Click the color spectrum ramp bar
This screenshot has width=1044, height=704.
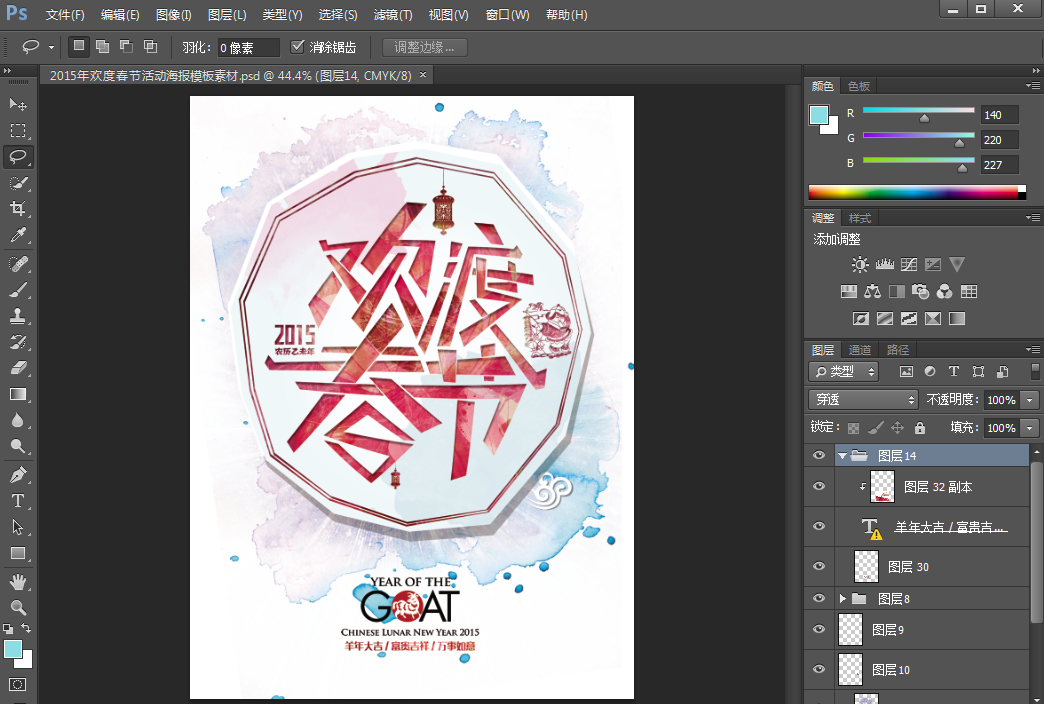[x=917, y=192]
